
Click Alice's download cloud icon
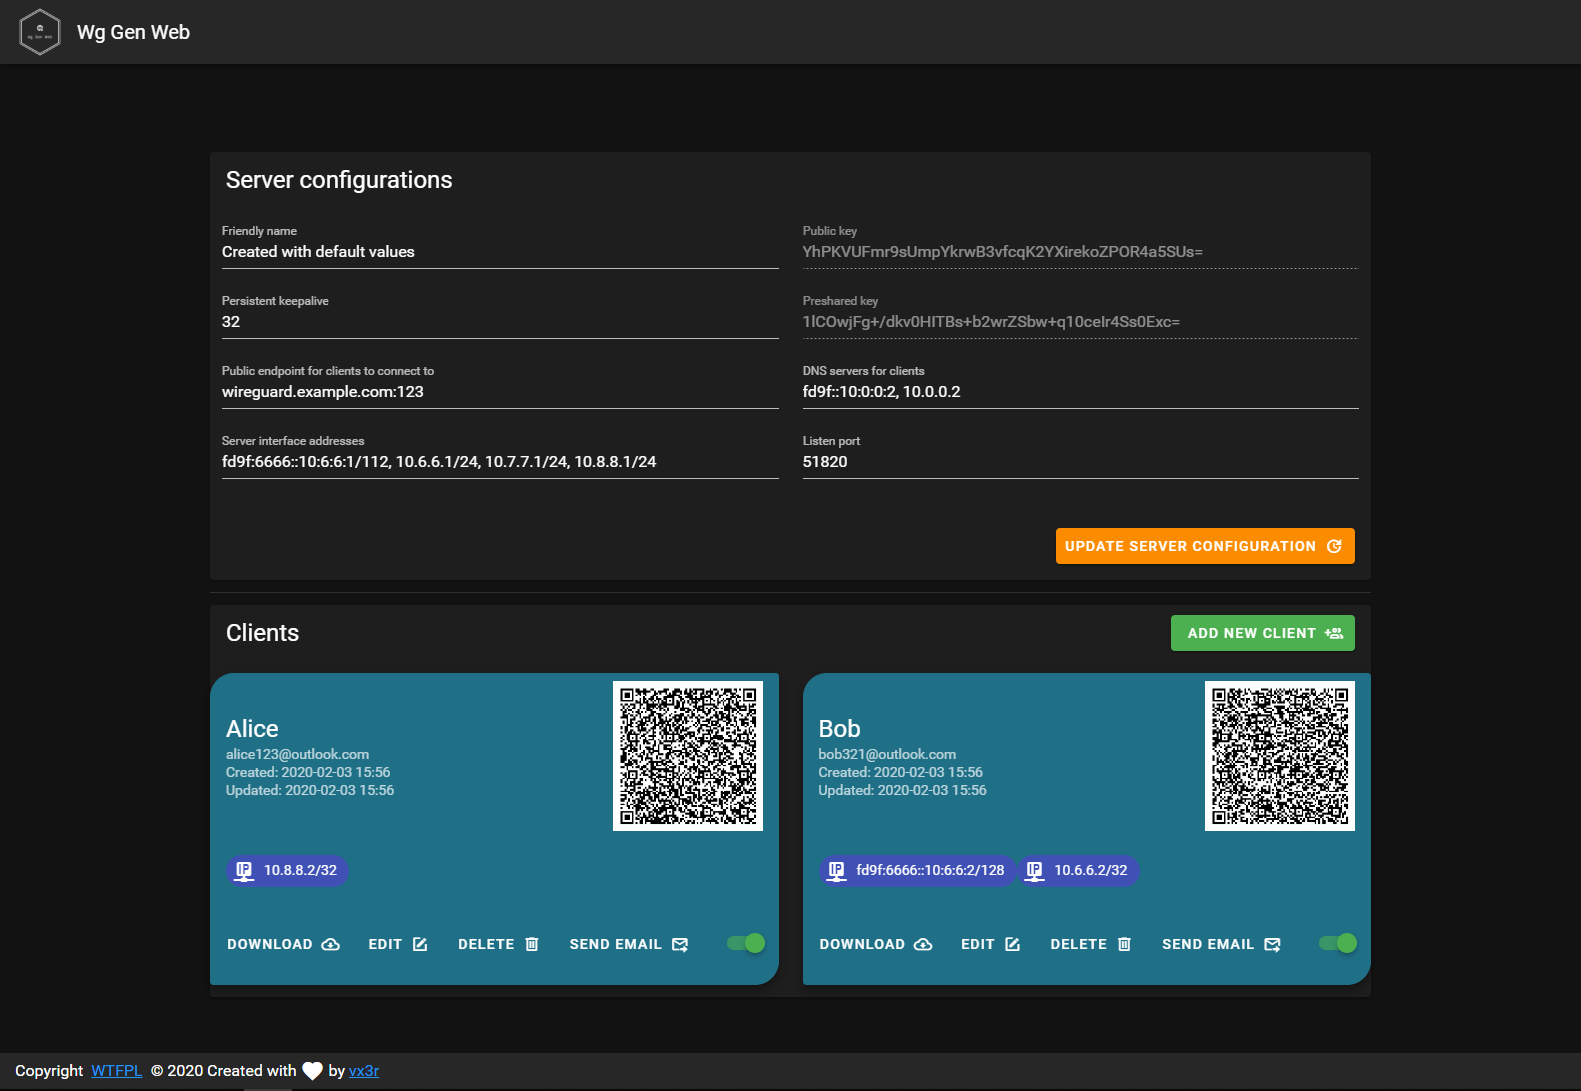click(331, 944)
